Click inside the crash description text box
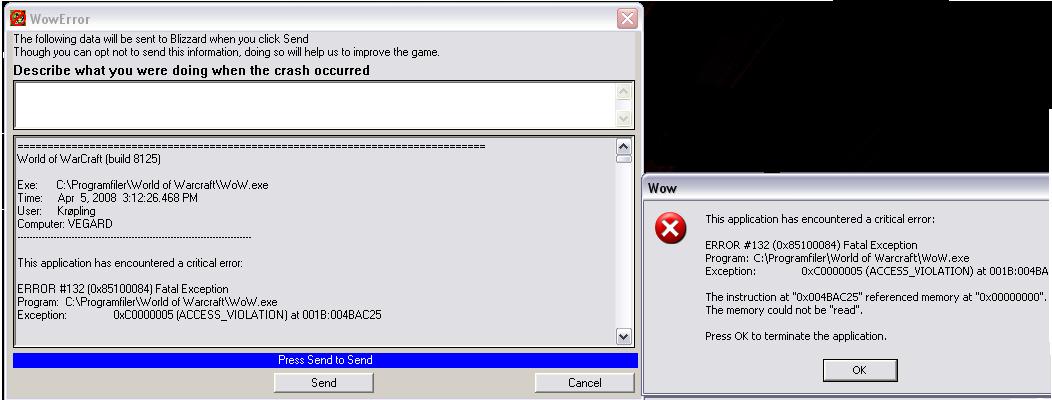This screenshot has width=1052, height=400. 314,105
